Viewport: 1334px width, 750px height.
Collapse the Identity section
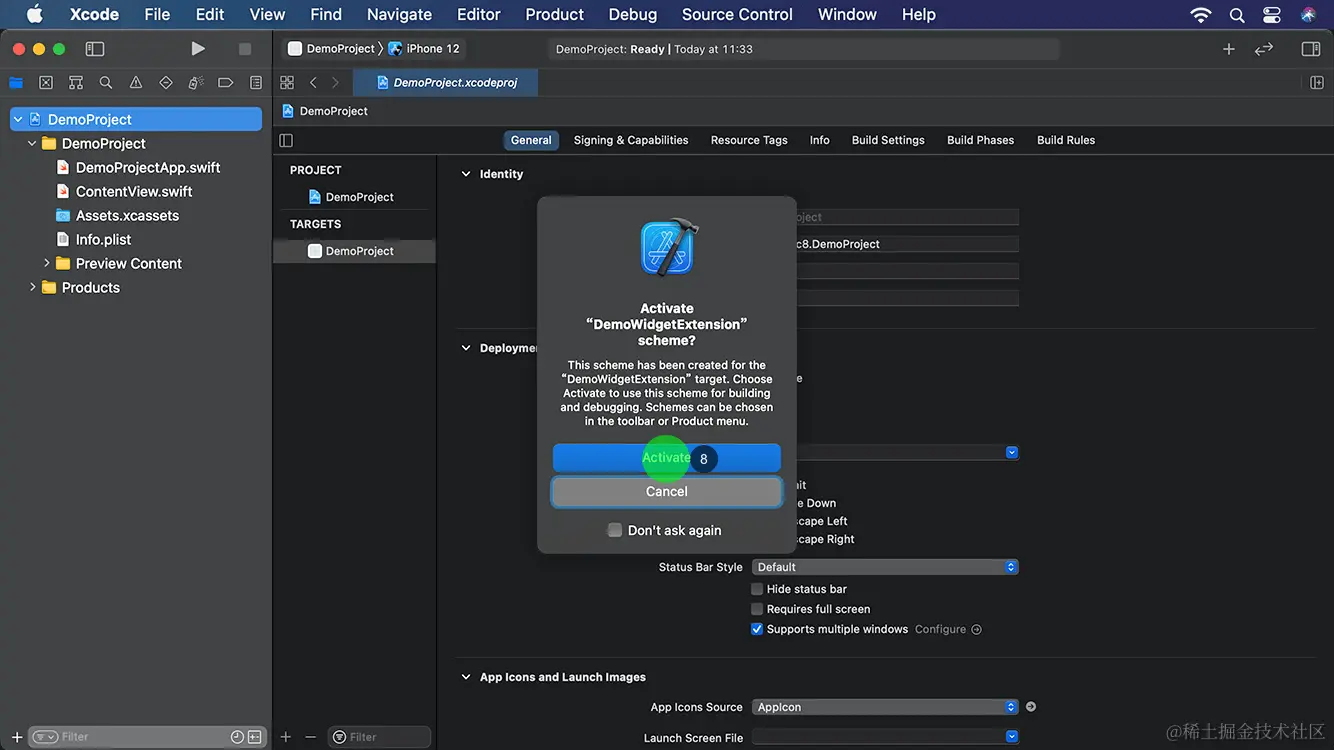(x=465, y=174)
